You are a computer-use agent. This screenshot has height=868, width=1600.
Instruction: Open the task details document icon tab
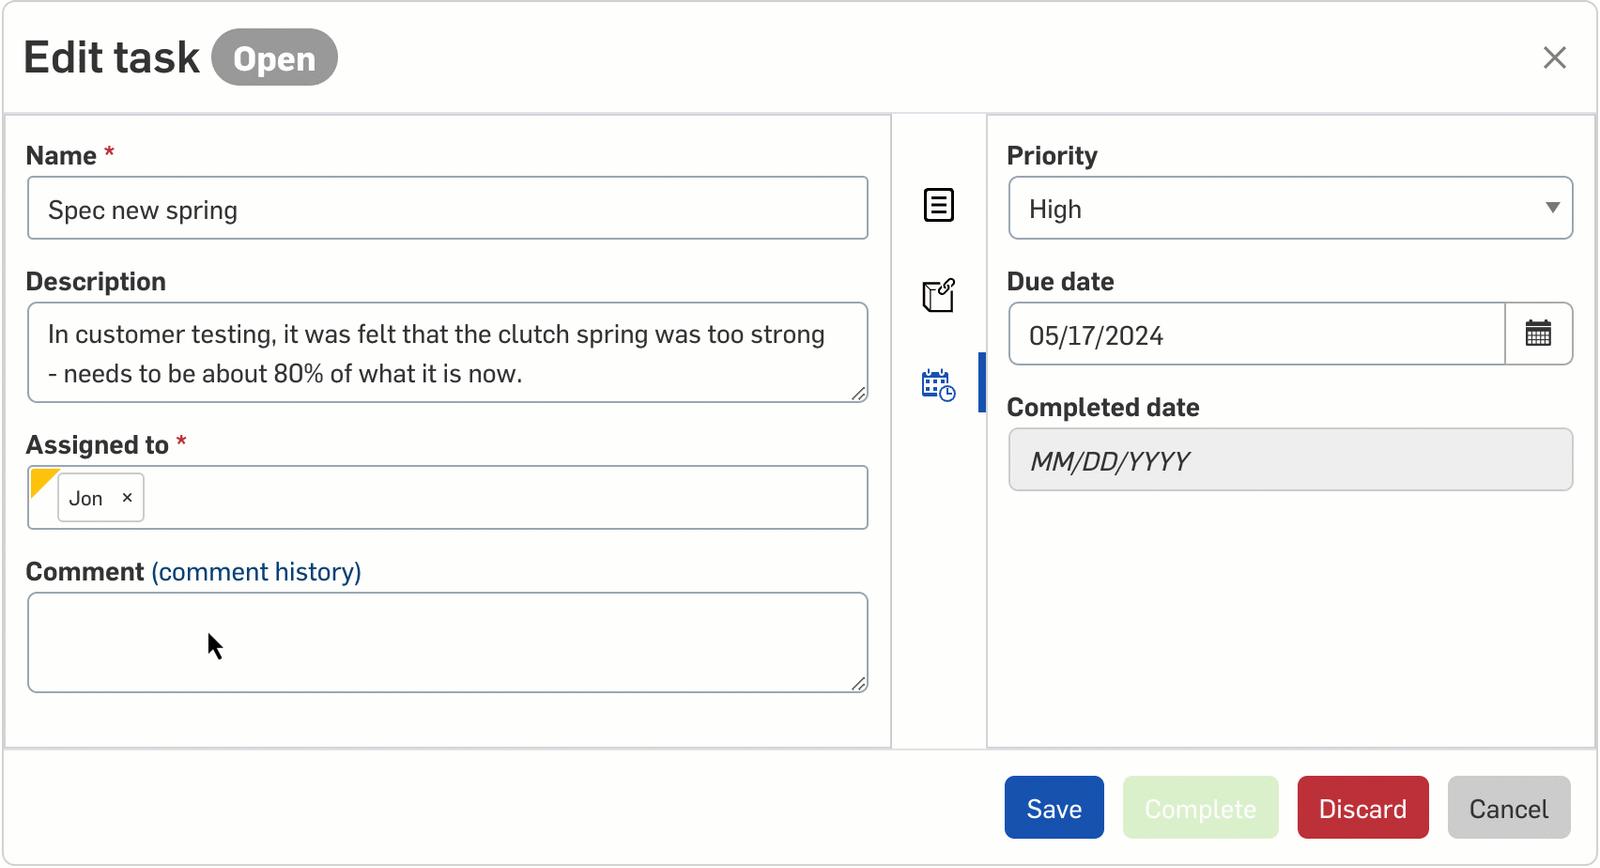pos(938,205)
